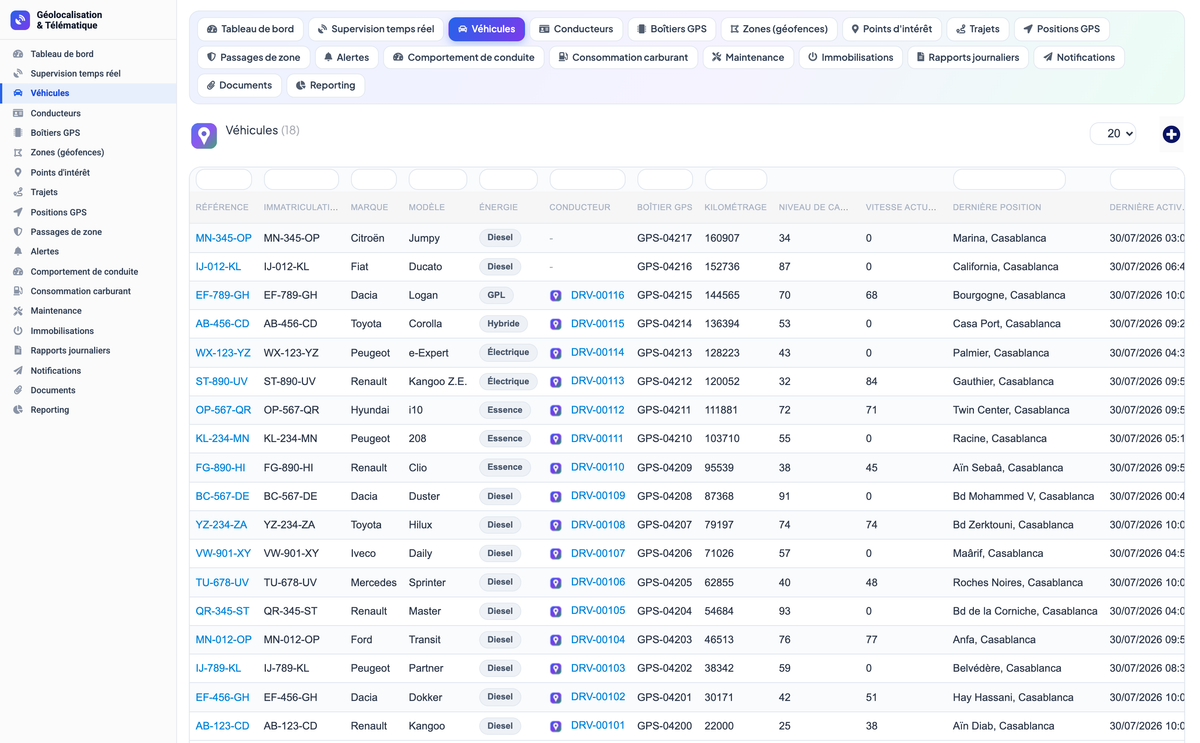The image size is (1200, 743).
Task: Open the Comportement de conduite tab
Action: [464, 57]
